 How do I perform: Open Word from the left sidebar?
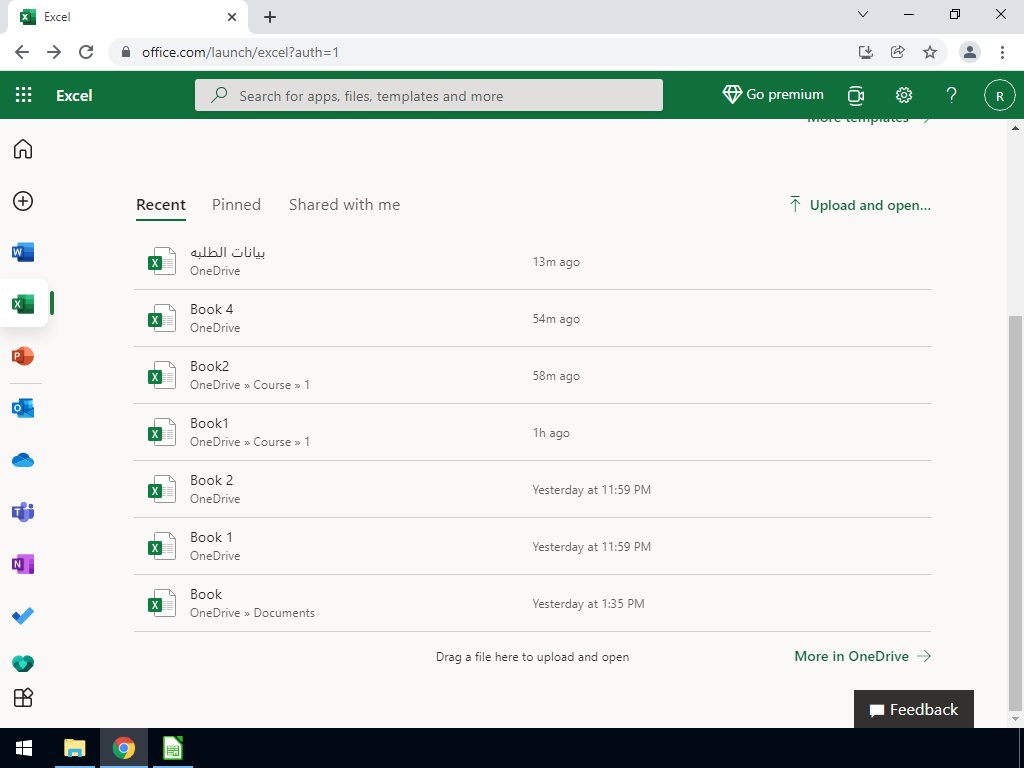tap(23, 252)
